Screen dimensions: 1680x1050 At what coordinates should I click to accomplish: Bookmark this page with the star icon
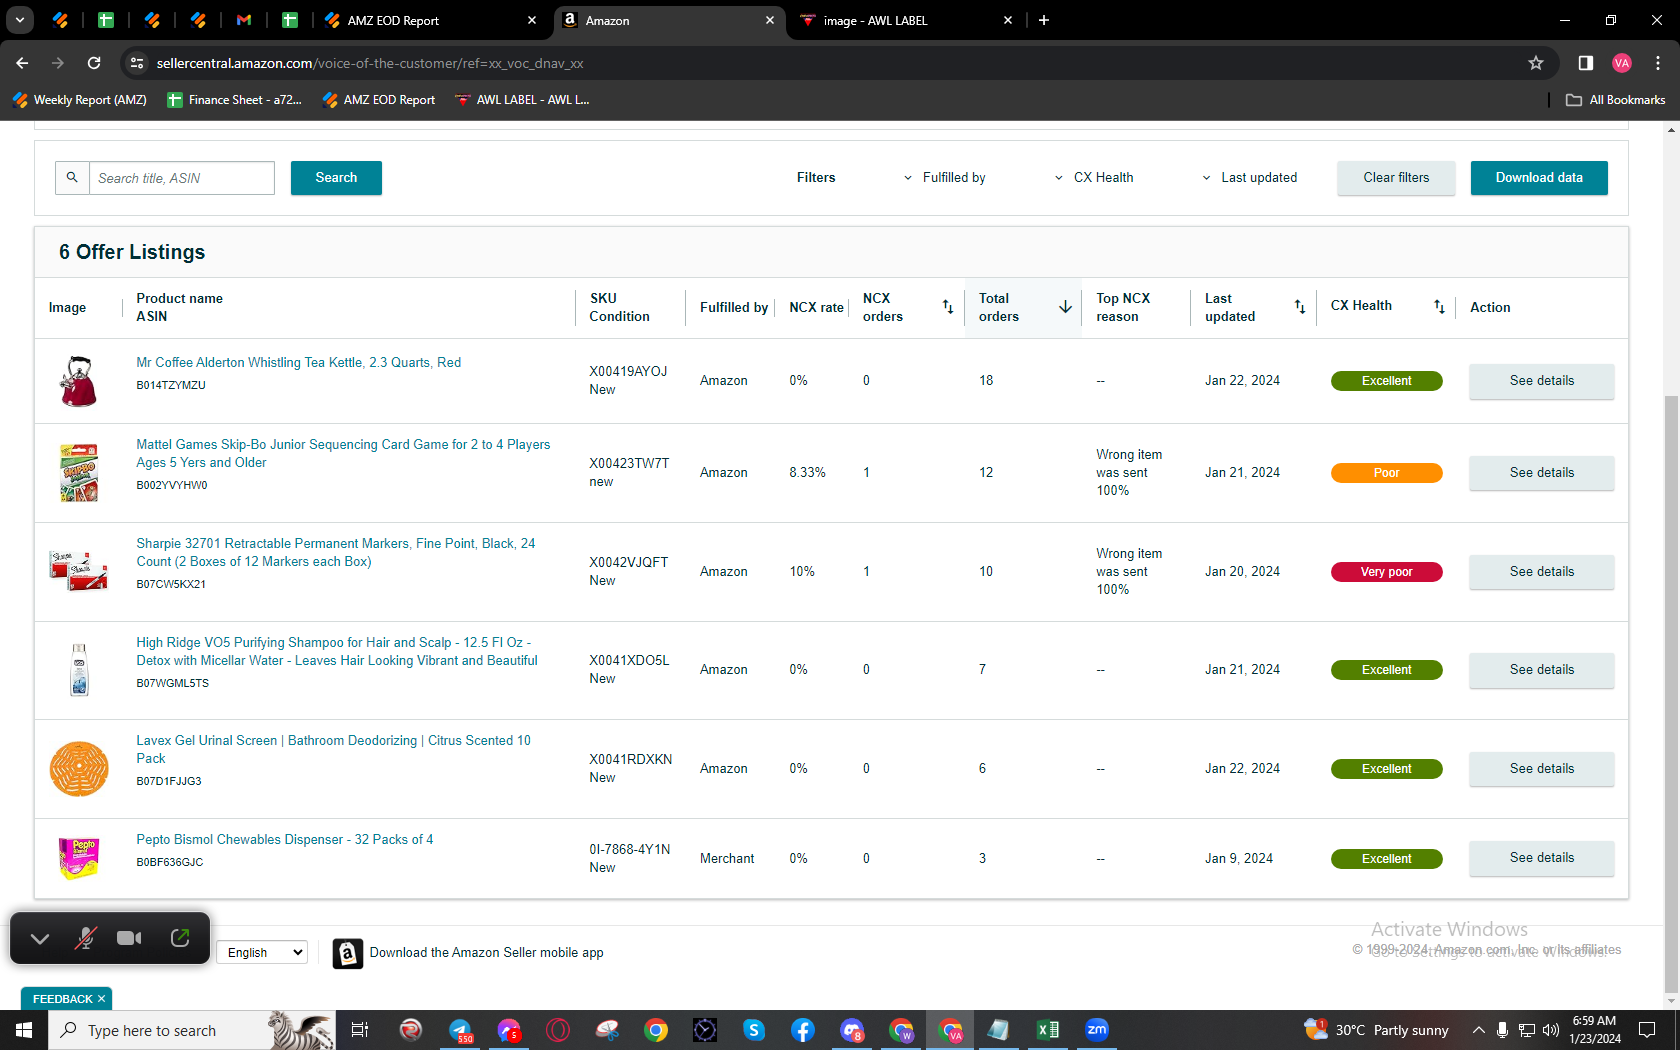pyautogui.click(x=1536, y=63)
